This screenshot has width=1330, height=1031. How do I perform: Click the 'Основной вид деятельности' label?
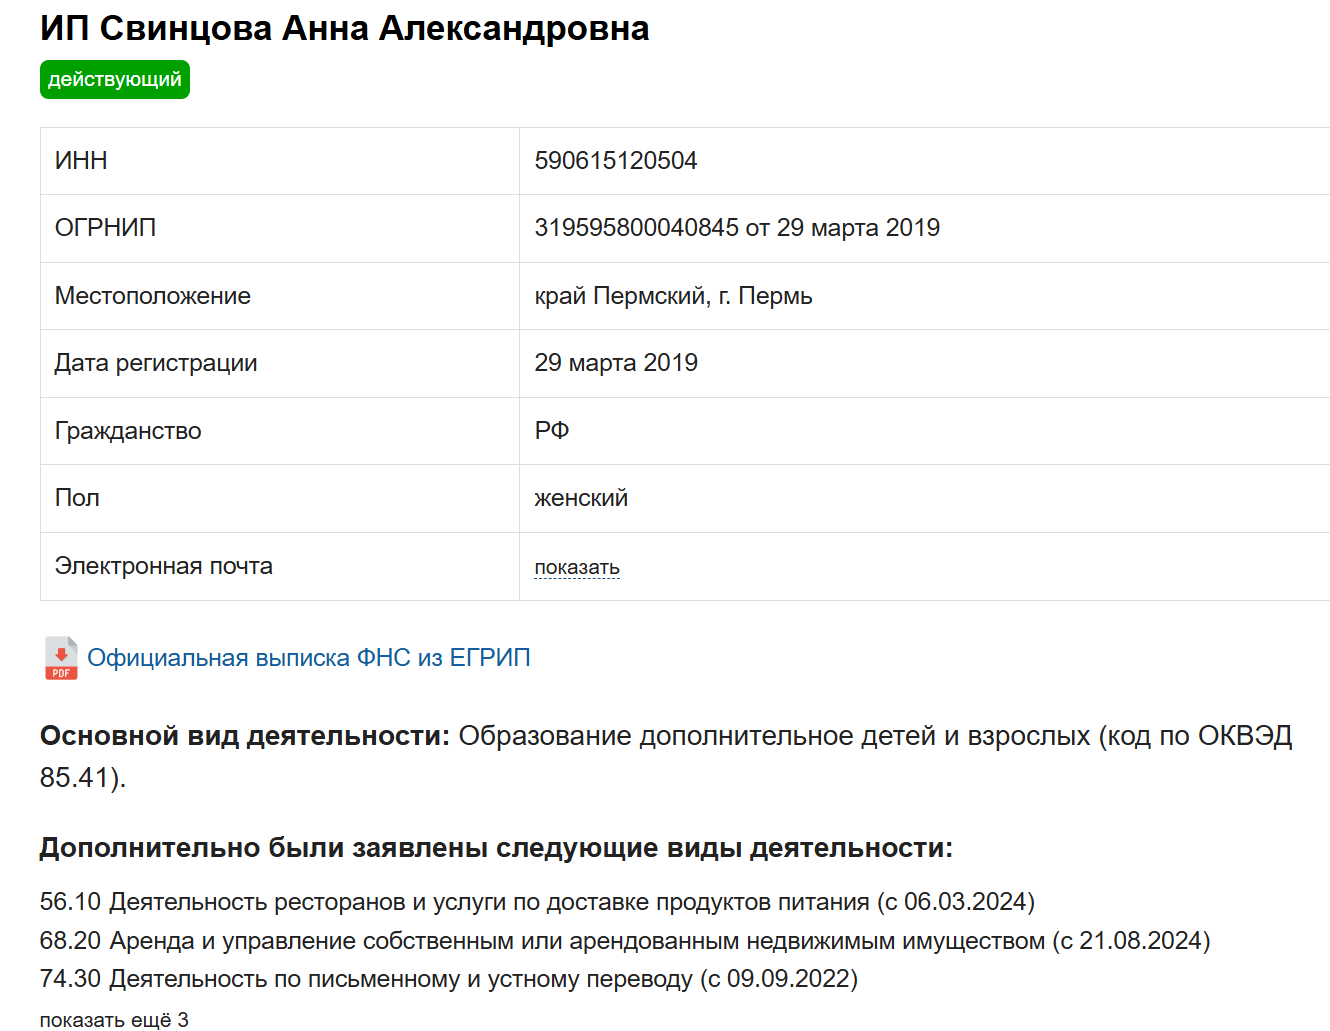[245, 736]
